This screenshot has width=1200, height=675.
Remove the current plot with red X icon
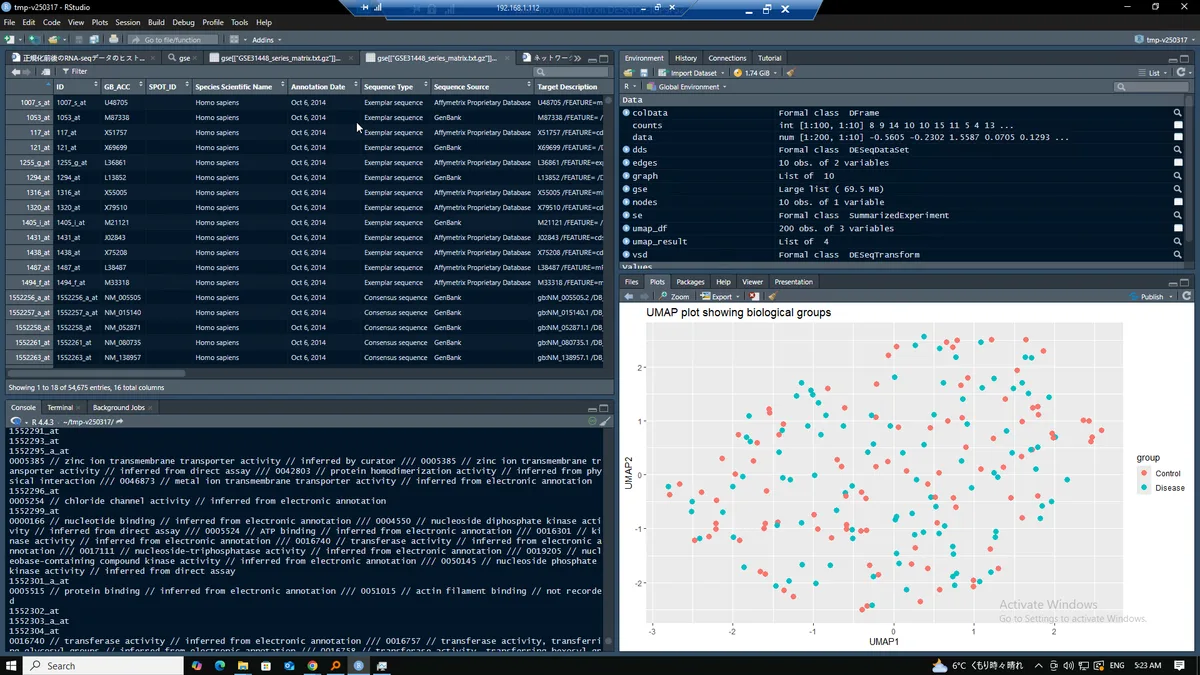pyautogui.click(x=754, y=297)
